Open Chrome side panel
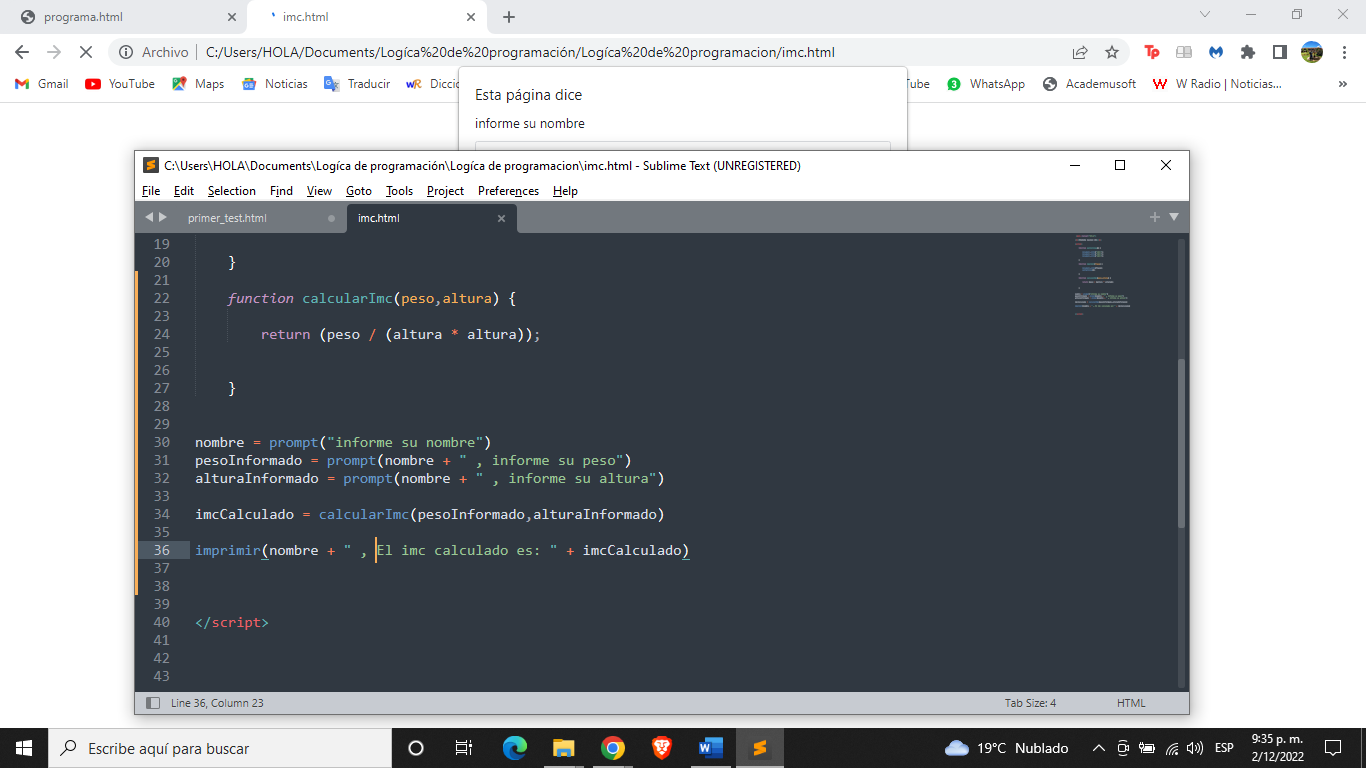 point(1280,52)
